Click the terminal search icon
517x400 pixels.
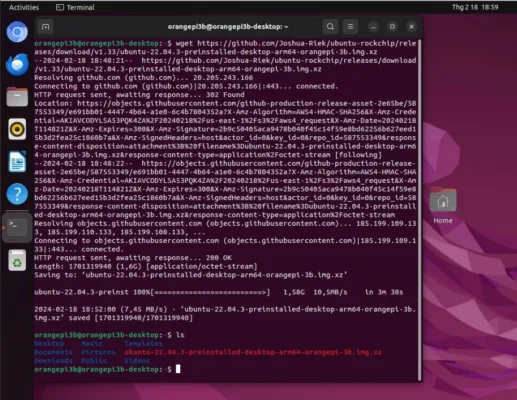(330, 27)
